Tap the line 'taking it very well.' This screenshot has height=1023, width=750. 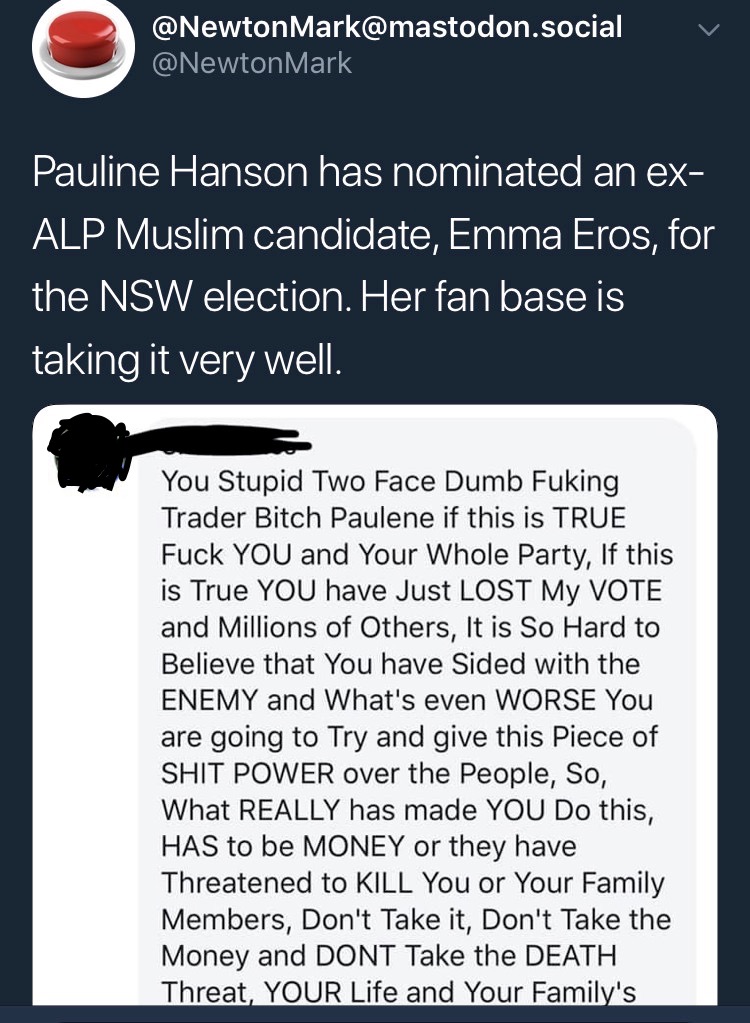(187, 360)
